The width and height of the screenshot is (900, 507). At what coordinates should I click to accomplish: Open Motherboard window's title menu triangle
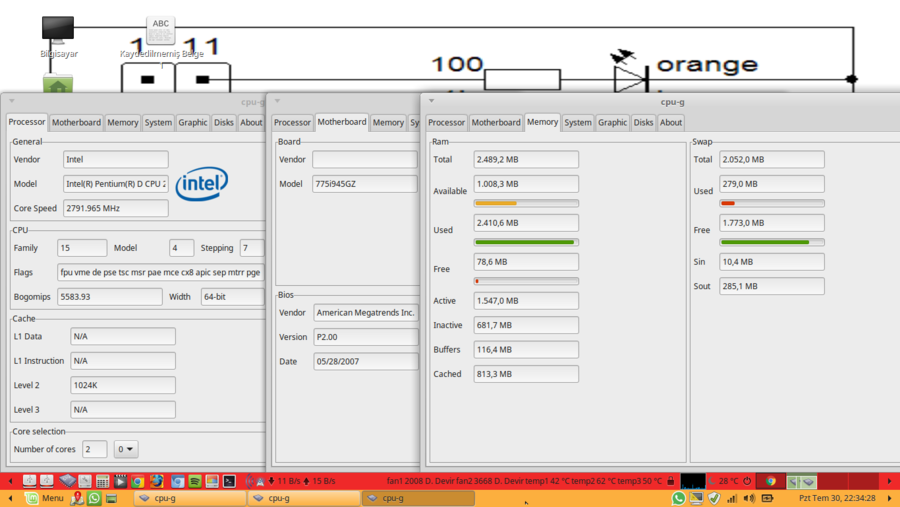[277, 101]
